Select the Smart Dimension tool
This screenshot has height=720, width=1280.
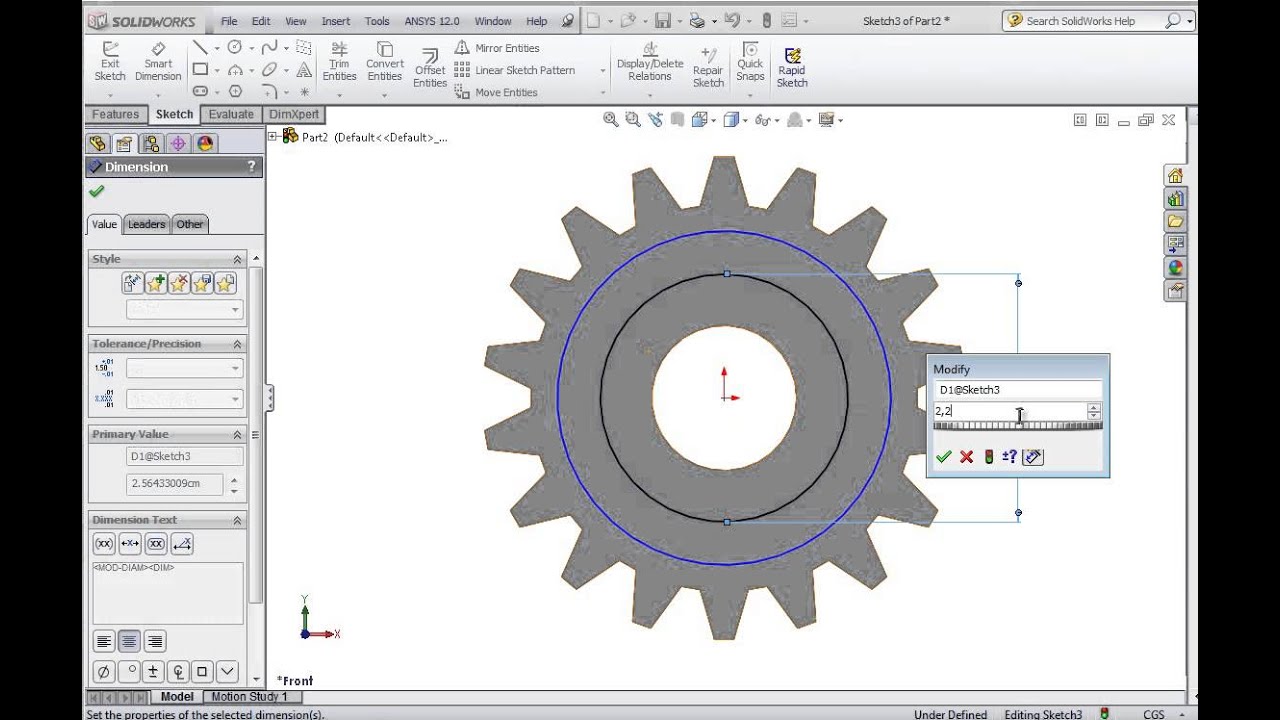(x=158, y=62)
